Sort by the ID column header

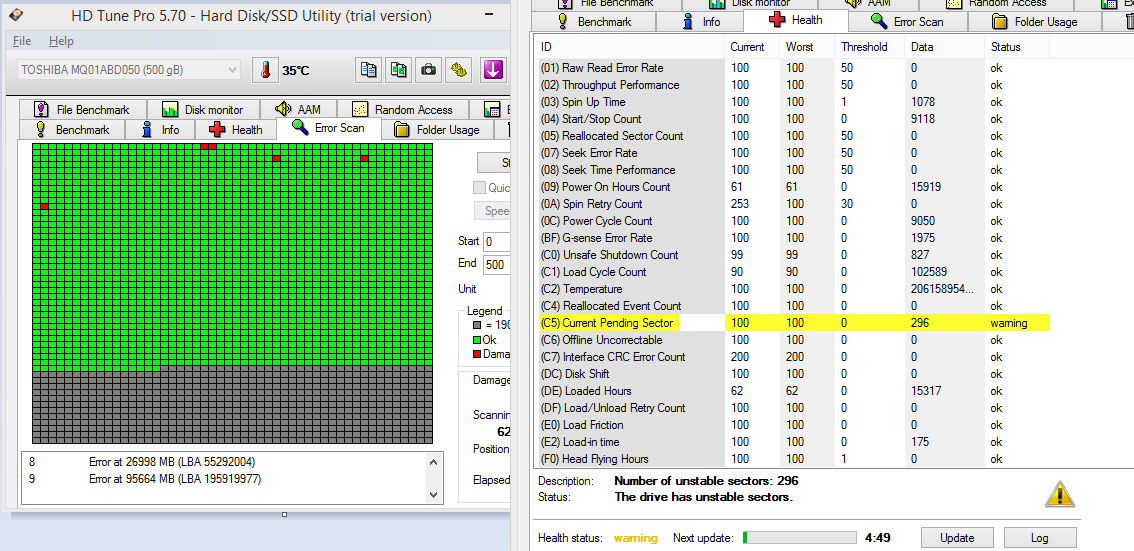coord(630,47)
